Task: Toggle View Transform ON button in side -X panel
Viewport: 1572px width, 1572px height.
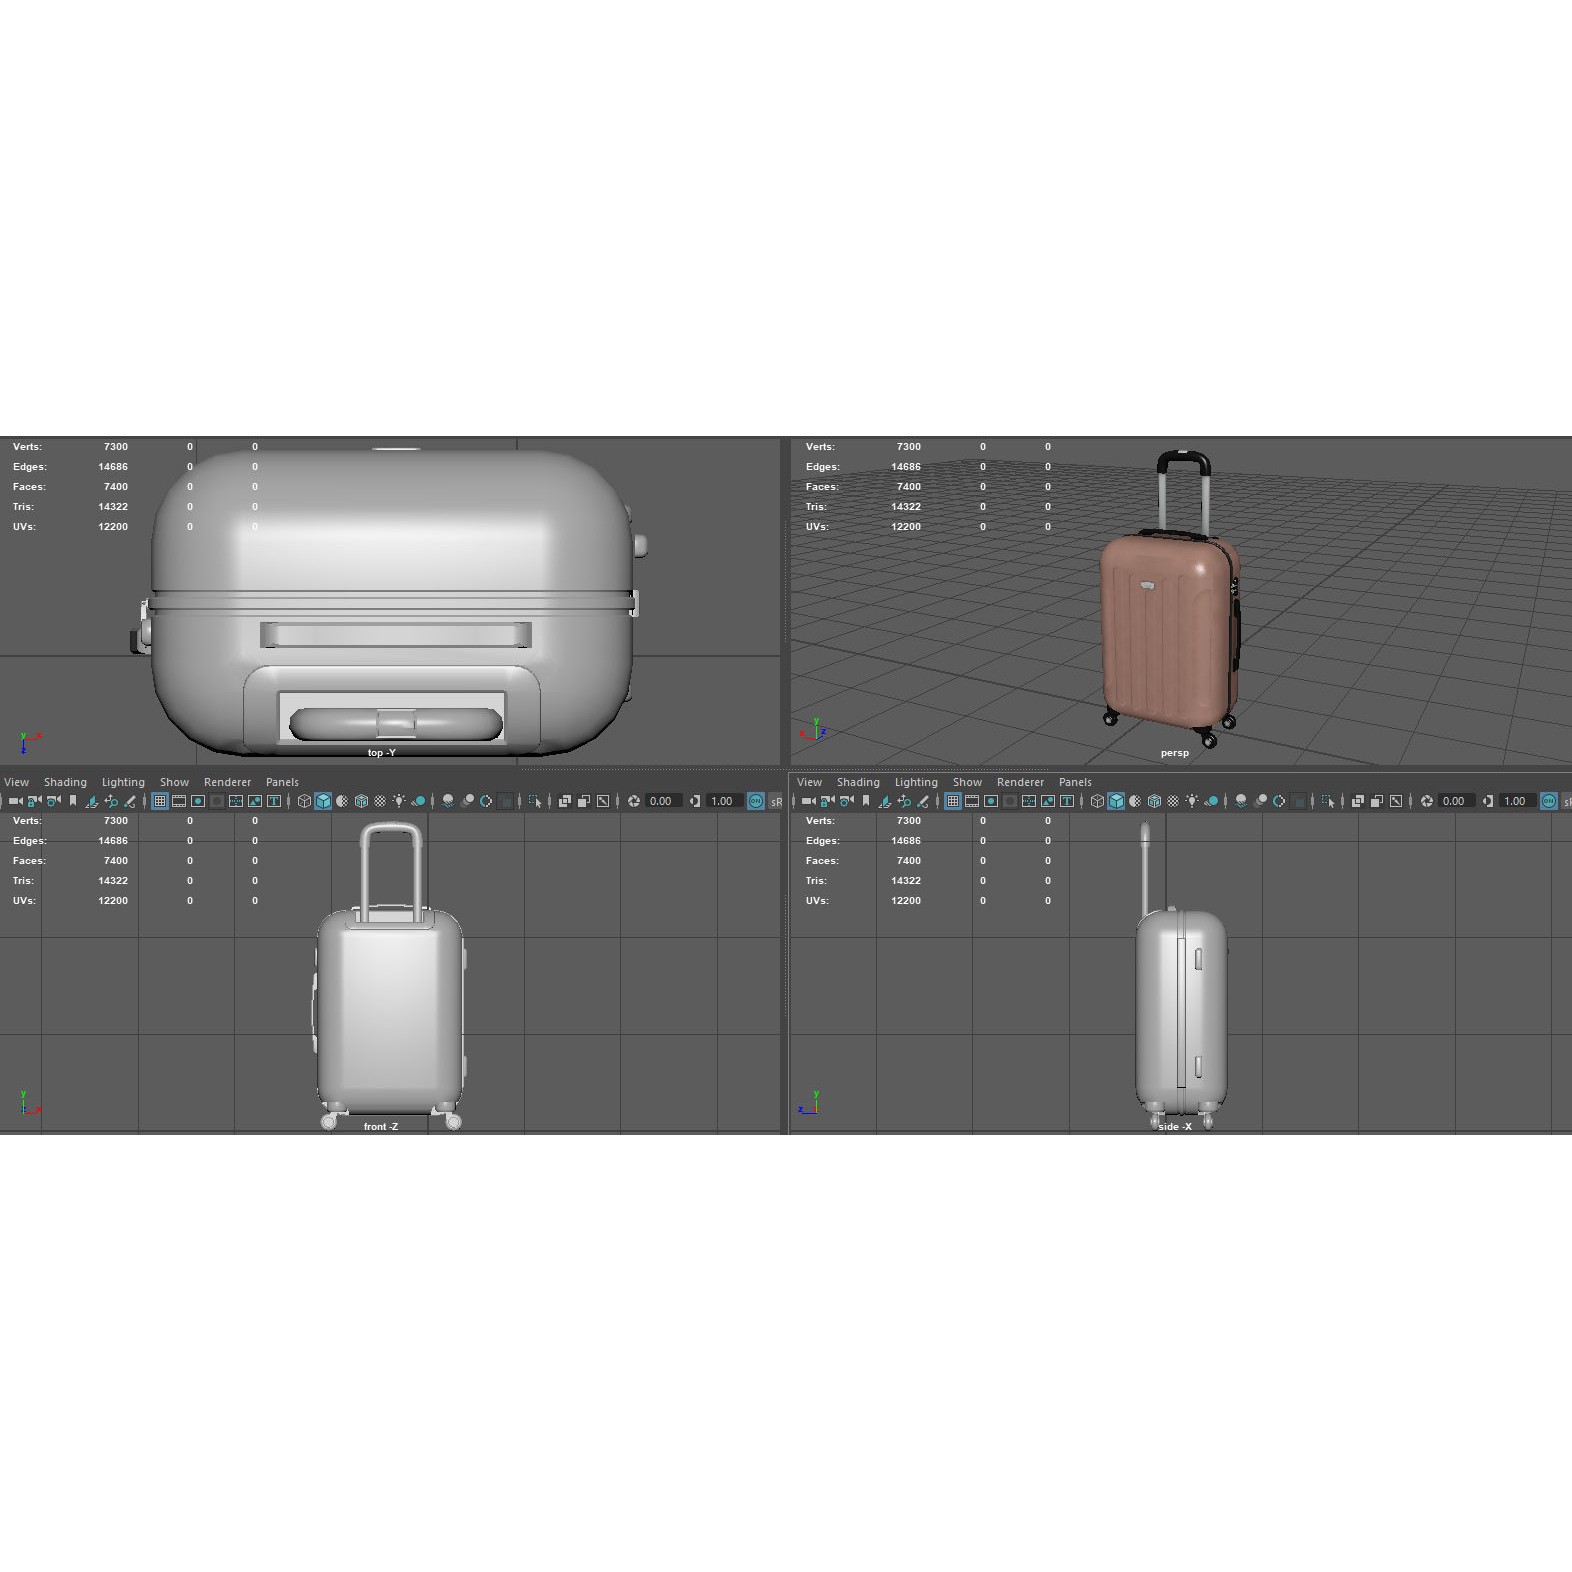Action: tap(1549, 801)
